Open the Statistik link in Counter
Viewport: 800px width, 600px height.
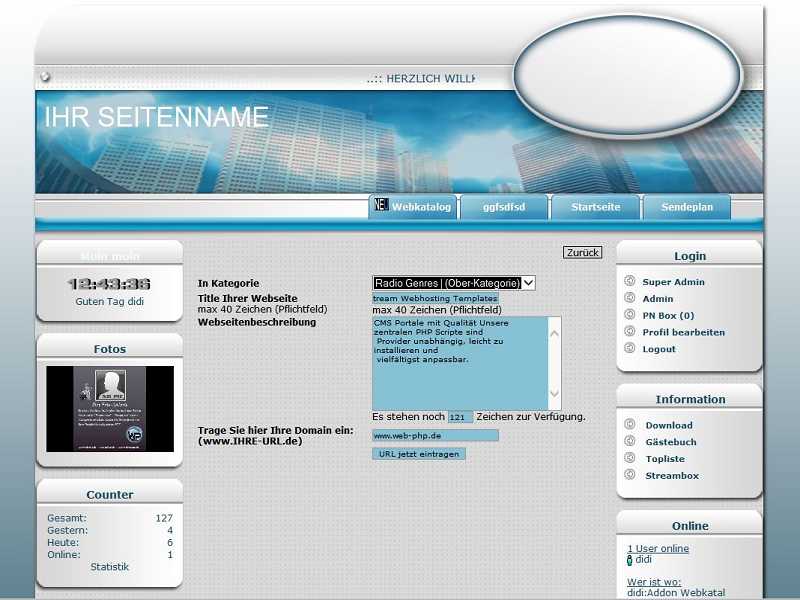pyautogui.click(x=110, y=567)
